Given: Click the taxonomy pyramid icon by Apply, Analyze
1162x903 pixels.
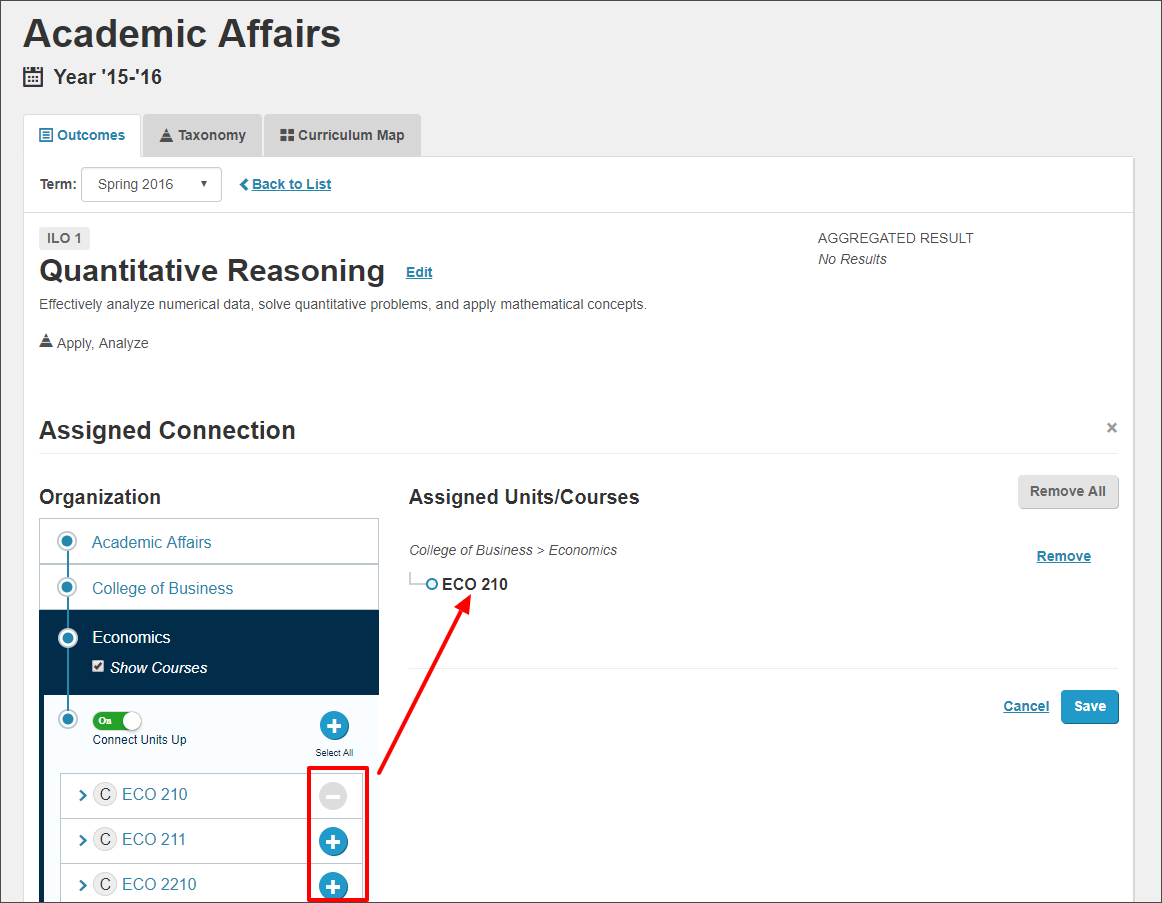Looking at the screenshot, I should tap(46, 341).
